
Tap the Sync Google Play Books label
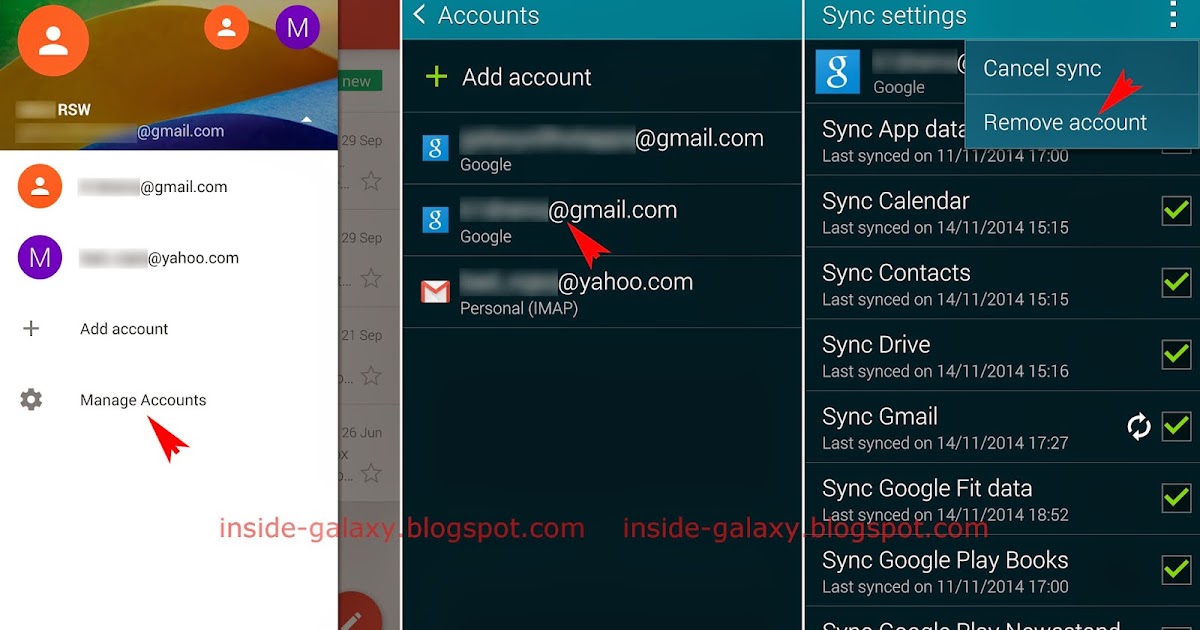pos(945,561)
